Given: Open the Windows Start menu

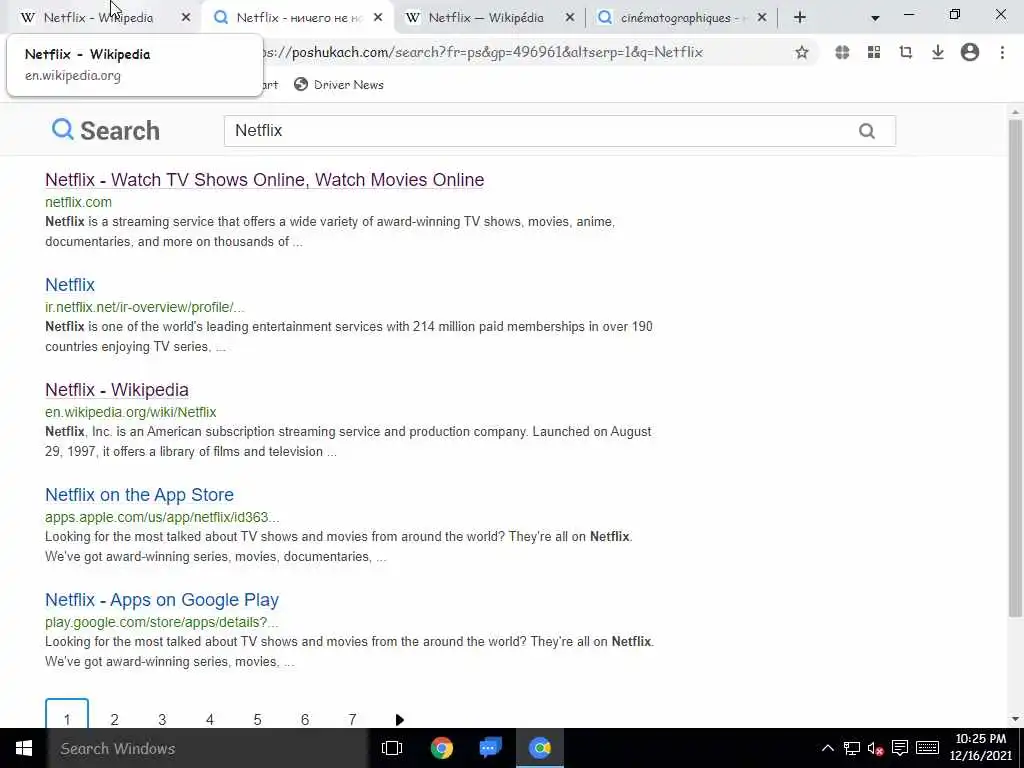Looking at the screenshot, I should coord(24,748).
